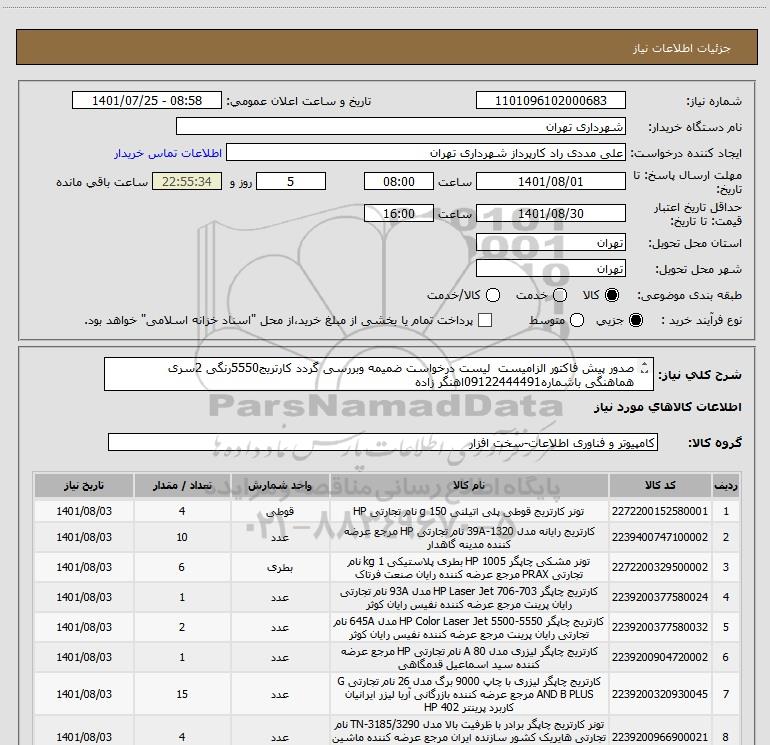Click the delivery city field
Screen dimensions: 770x745
550,268
